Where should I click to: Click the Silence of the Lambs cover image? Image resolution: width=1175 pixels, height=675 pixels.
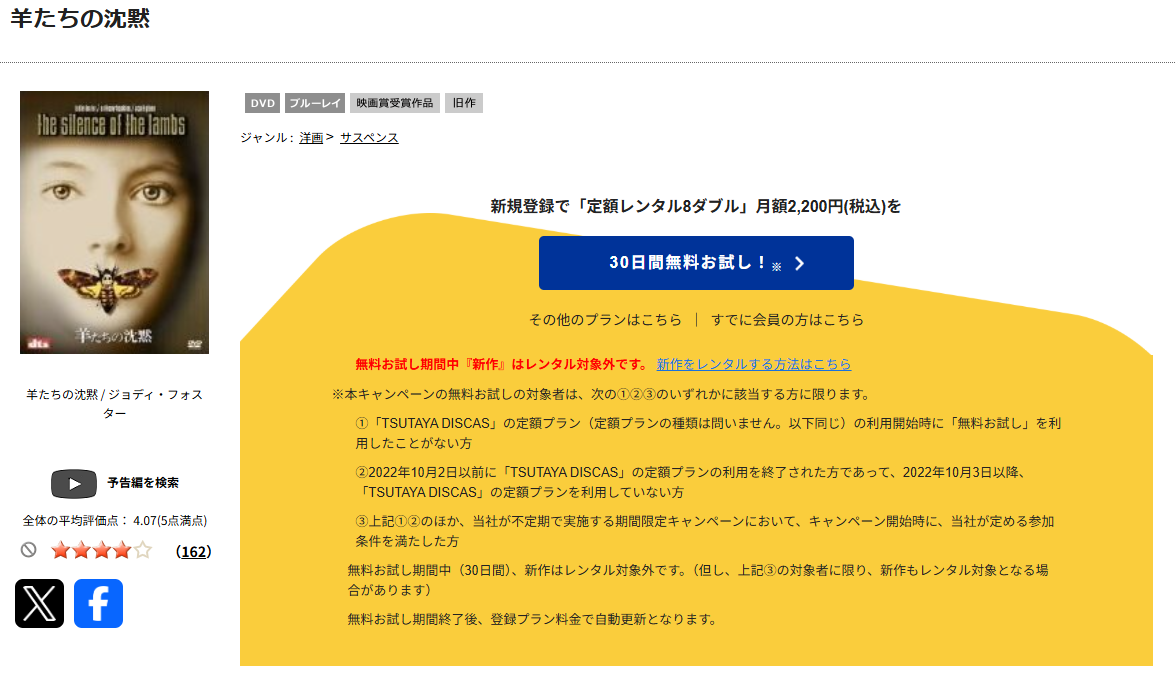pos(114,223)
